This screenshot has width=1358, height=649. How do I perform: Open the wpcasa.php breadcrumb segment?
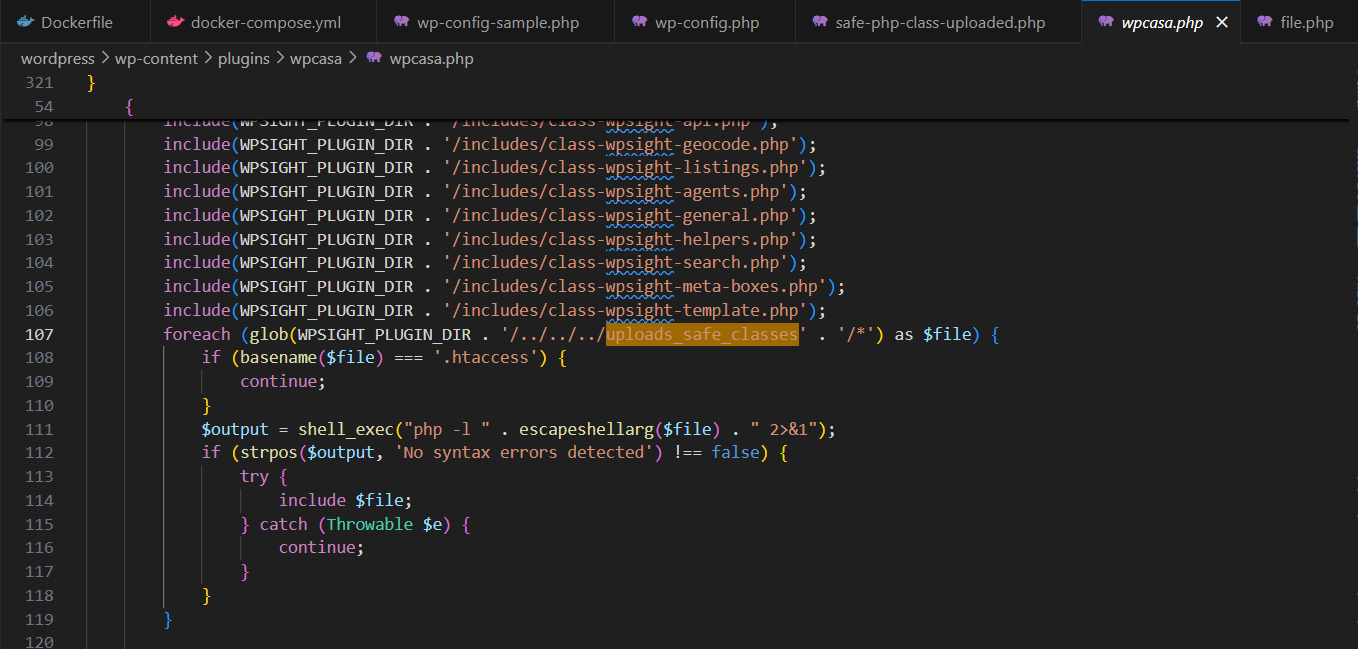click(x=431, y=59)
